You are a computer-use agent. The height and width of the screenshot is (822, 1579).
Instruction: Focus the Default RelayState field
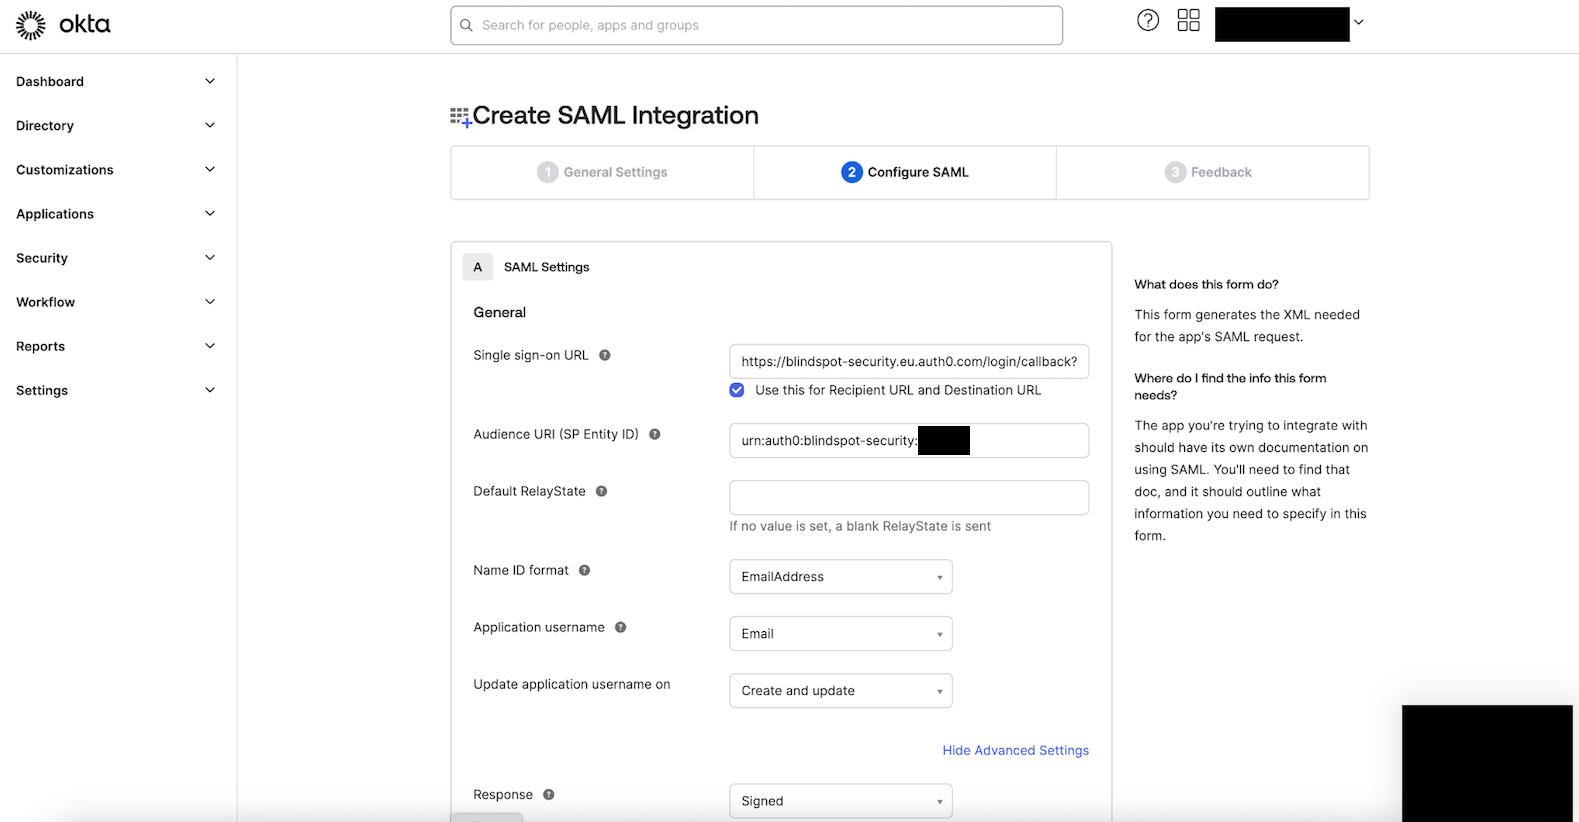[x=909, y=498]
